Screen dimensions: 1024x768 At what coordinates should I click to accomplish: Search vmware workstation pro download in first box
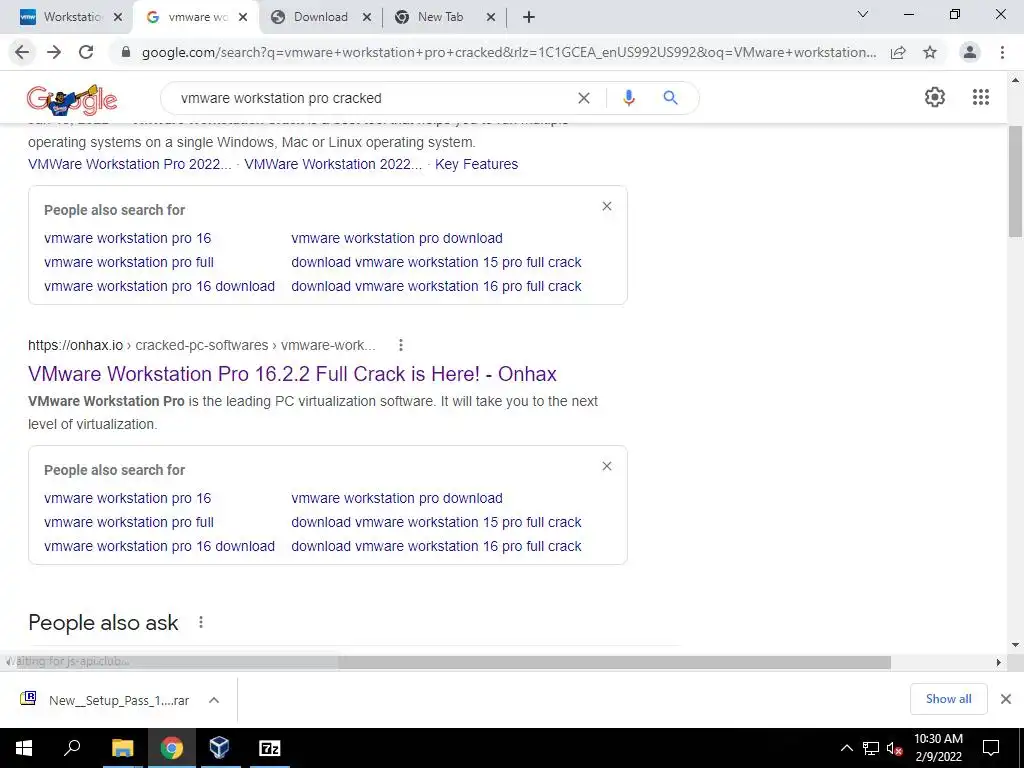[x=397, y=238]
